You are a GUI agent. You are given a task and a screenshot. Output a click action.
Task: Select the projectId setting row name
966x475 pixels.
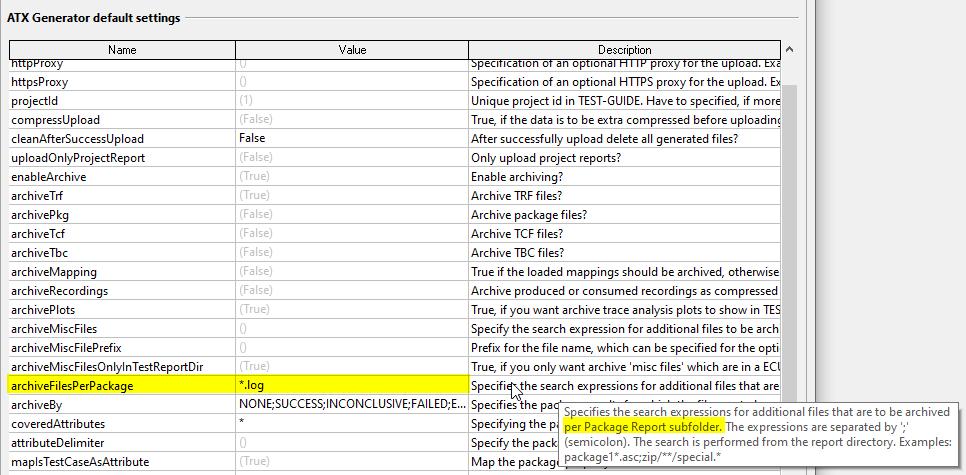coord(122,100)
